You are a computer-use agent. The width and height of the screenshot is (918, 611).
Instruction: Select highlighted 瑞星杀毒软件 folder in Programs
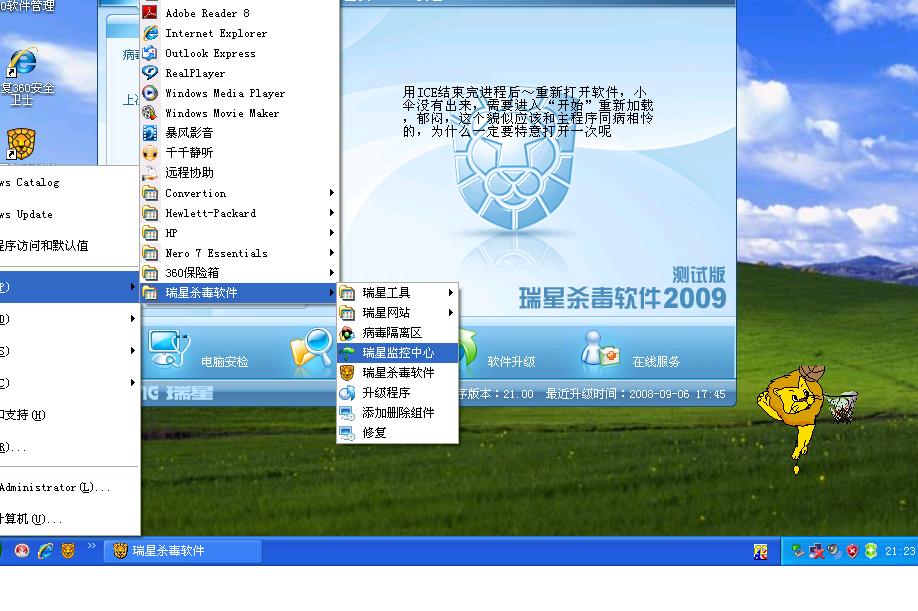[239, 293]
